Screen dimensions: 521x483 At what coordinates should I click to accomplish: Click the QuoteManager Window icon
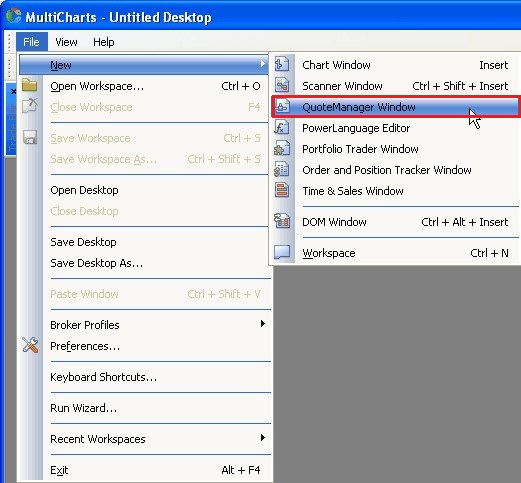tap(282, 107)
